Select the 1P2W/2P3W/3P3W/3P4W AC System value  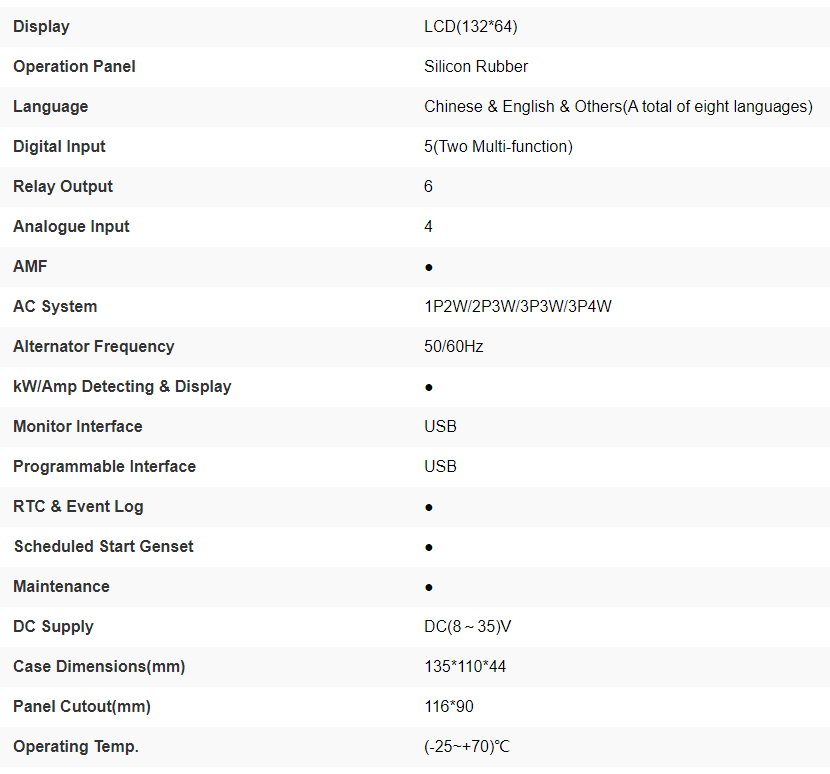(518, 306)
